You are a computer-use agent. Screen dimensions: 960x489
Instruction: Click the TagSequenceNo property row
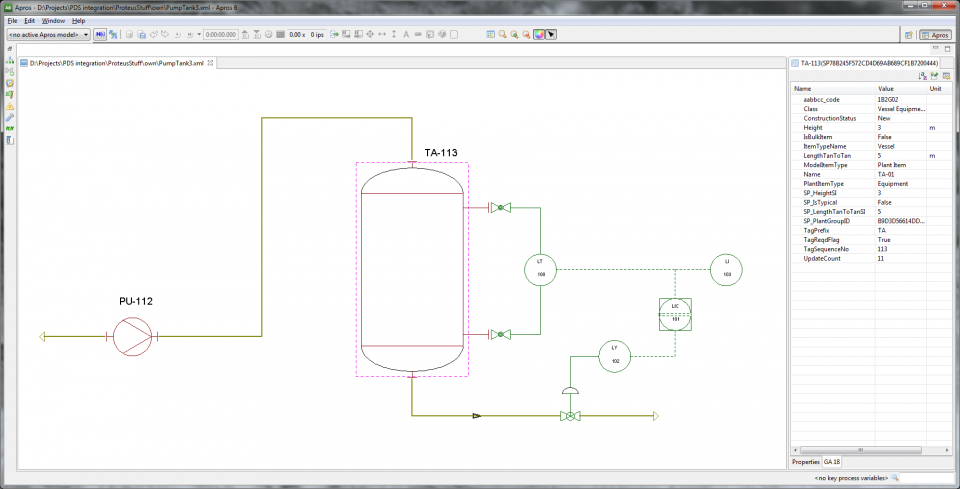click(x=872, y=249)
